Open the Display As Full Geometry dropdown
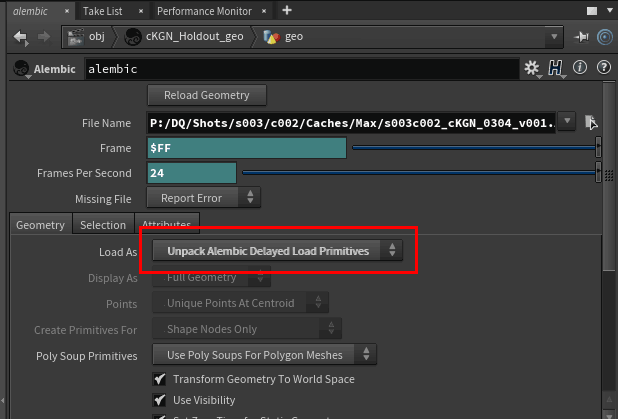The image size is (618, 419). click(211, 277)
